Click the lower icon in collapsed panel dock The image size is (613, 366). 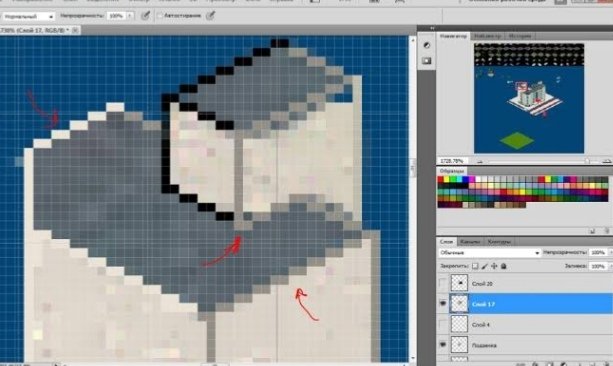click(427, 61)
